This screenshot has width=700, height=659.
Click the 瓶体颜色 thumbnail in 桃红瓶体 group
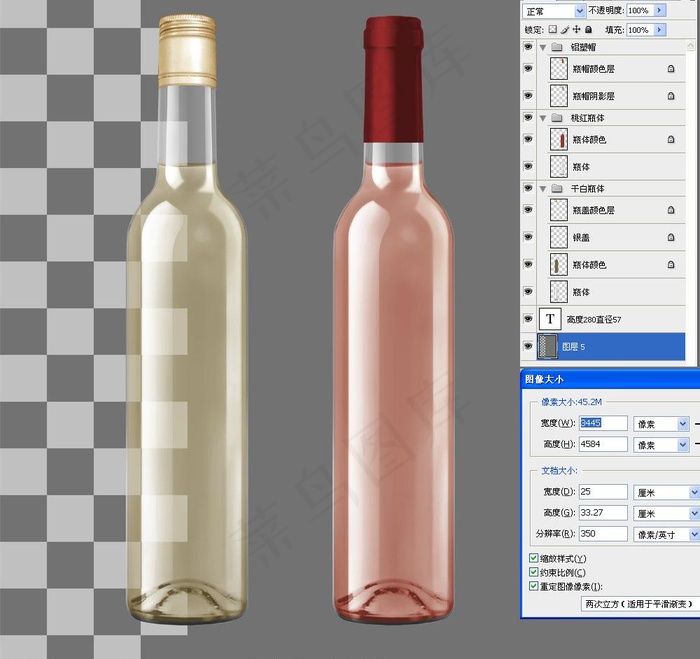(x=559, y=139)
